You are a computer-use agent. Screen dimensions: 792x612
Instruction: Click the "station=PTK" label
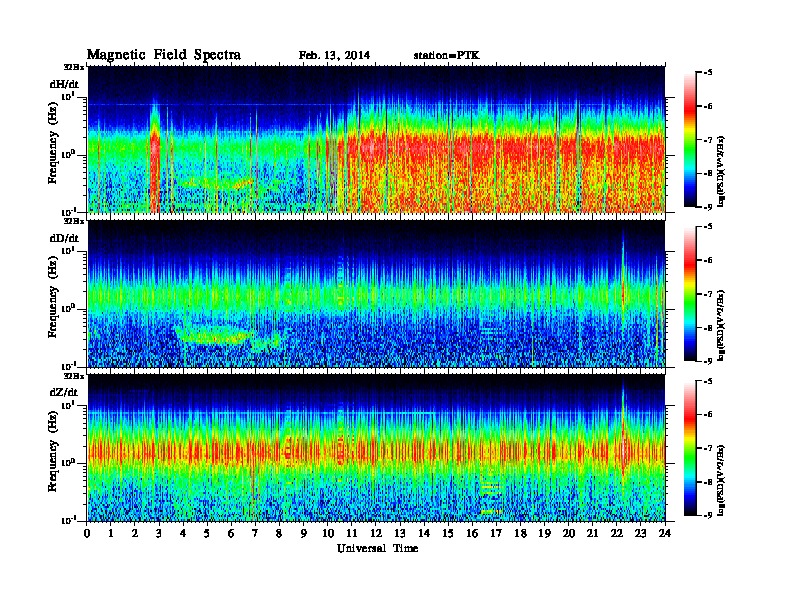click(446, 55)
